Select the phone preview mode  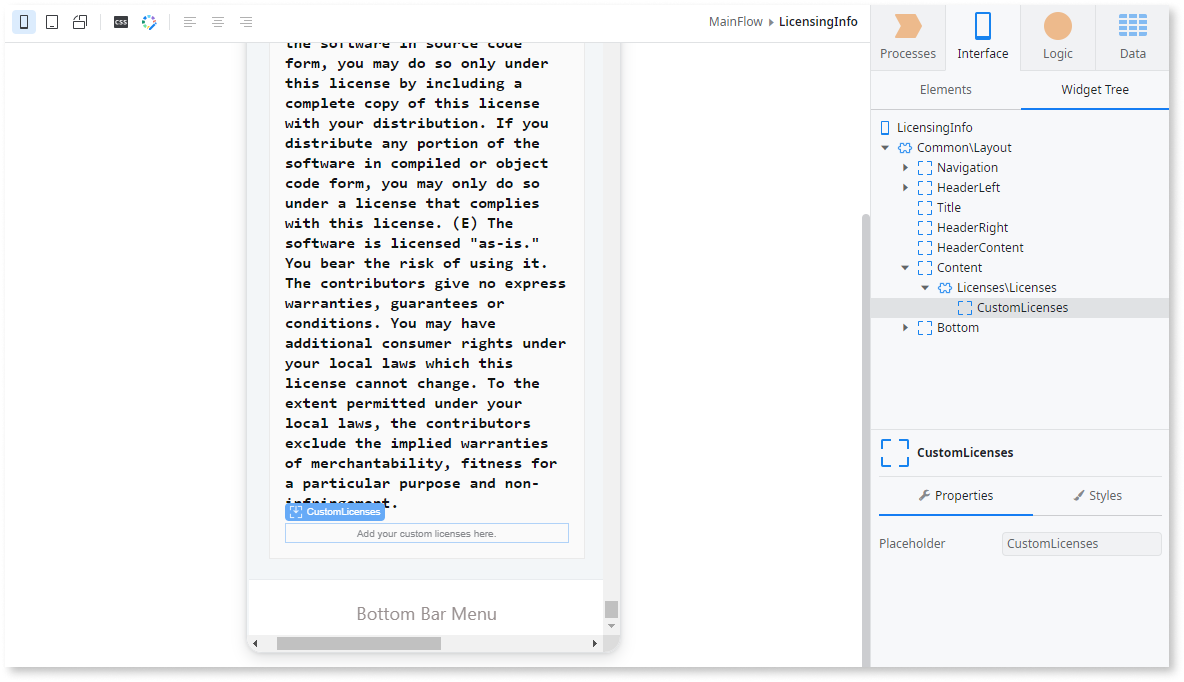click(24, 21)
